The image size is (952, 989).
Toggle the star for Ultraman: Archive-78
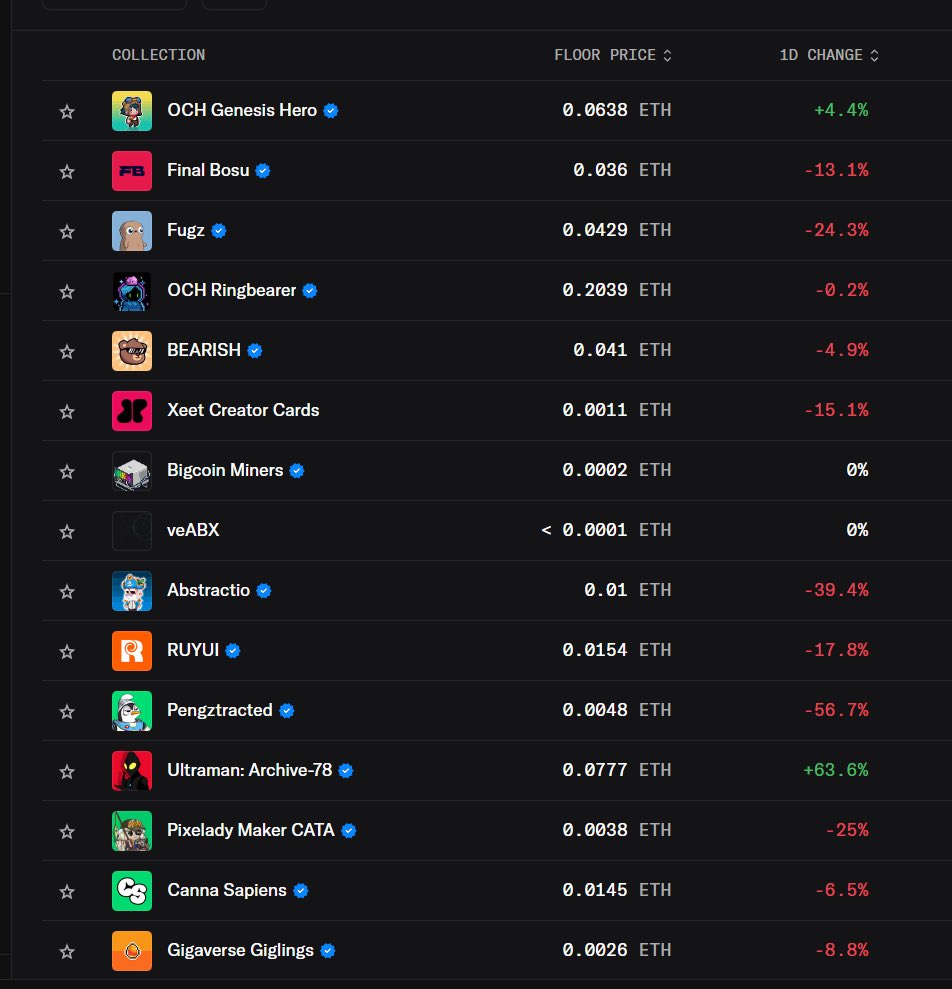point(67,771)
